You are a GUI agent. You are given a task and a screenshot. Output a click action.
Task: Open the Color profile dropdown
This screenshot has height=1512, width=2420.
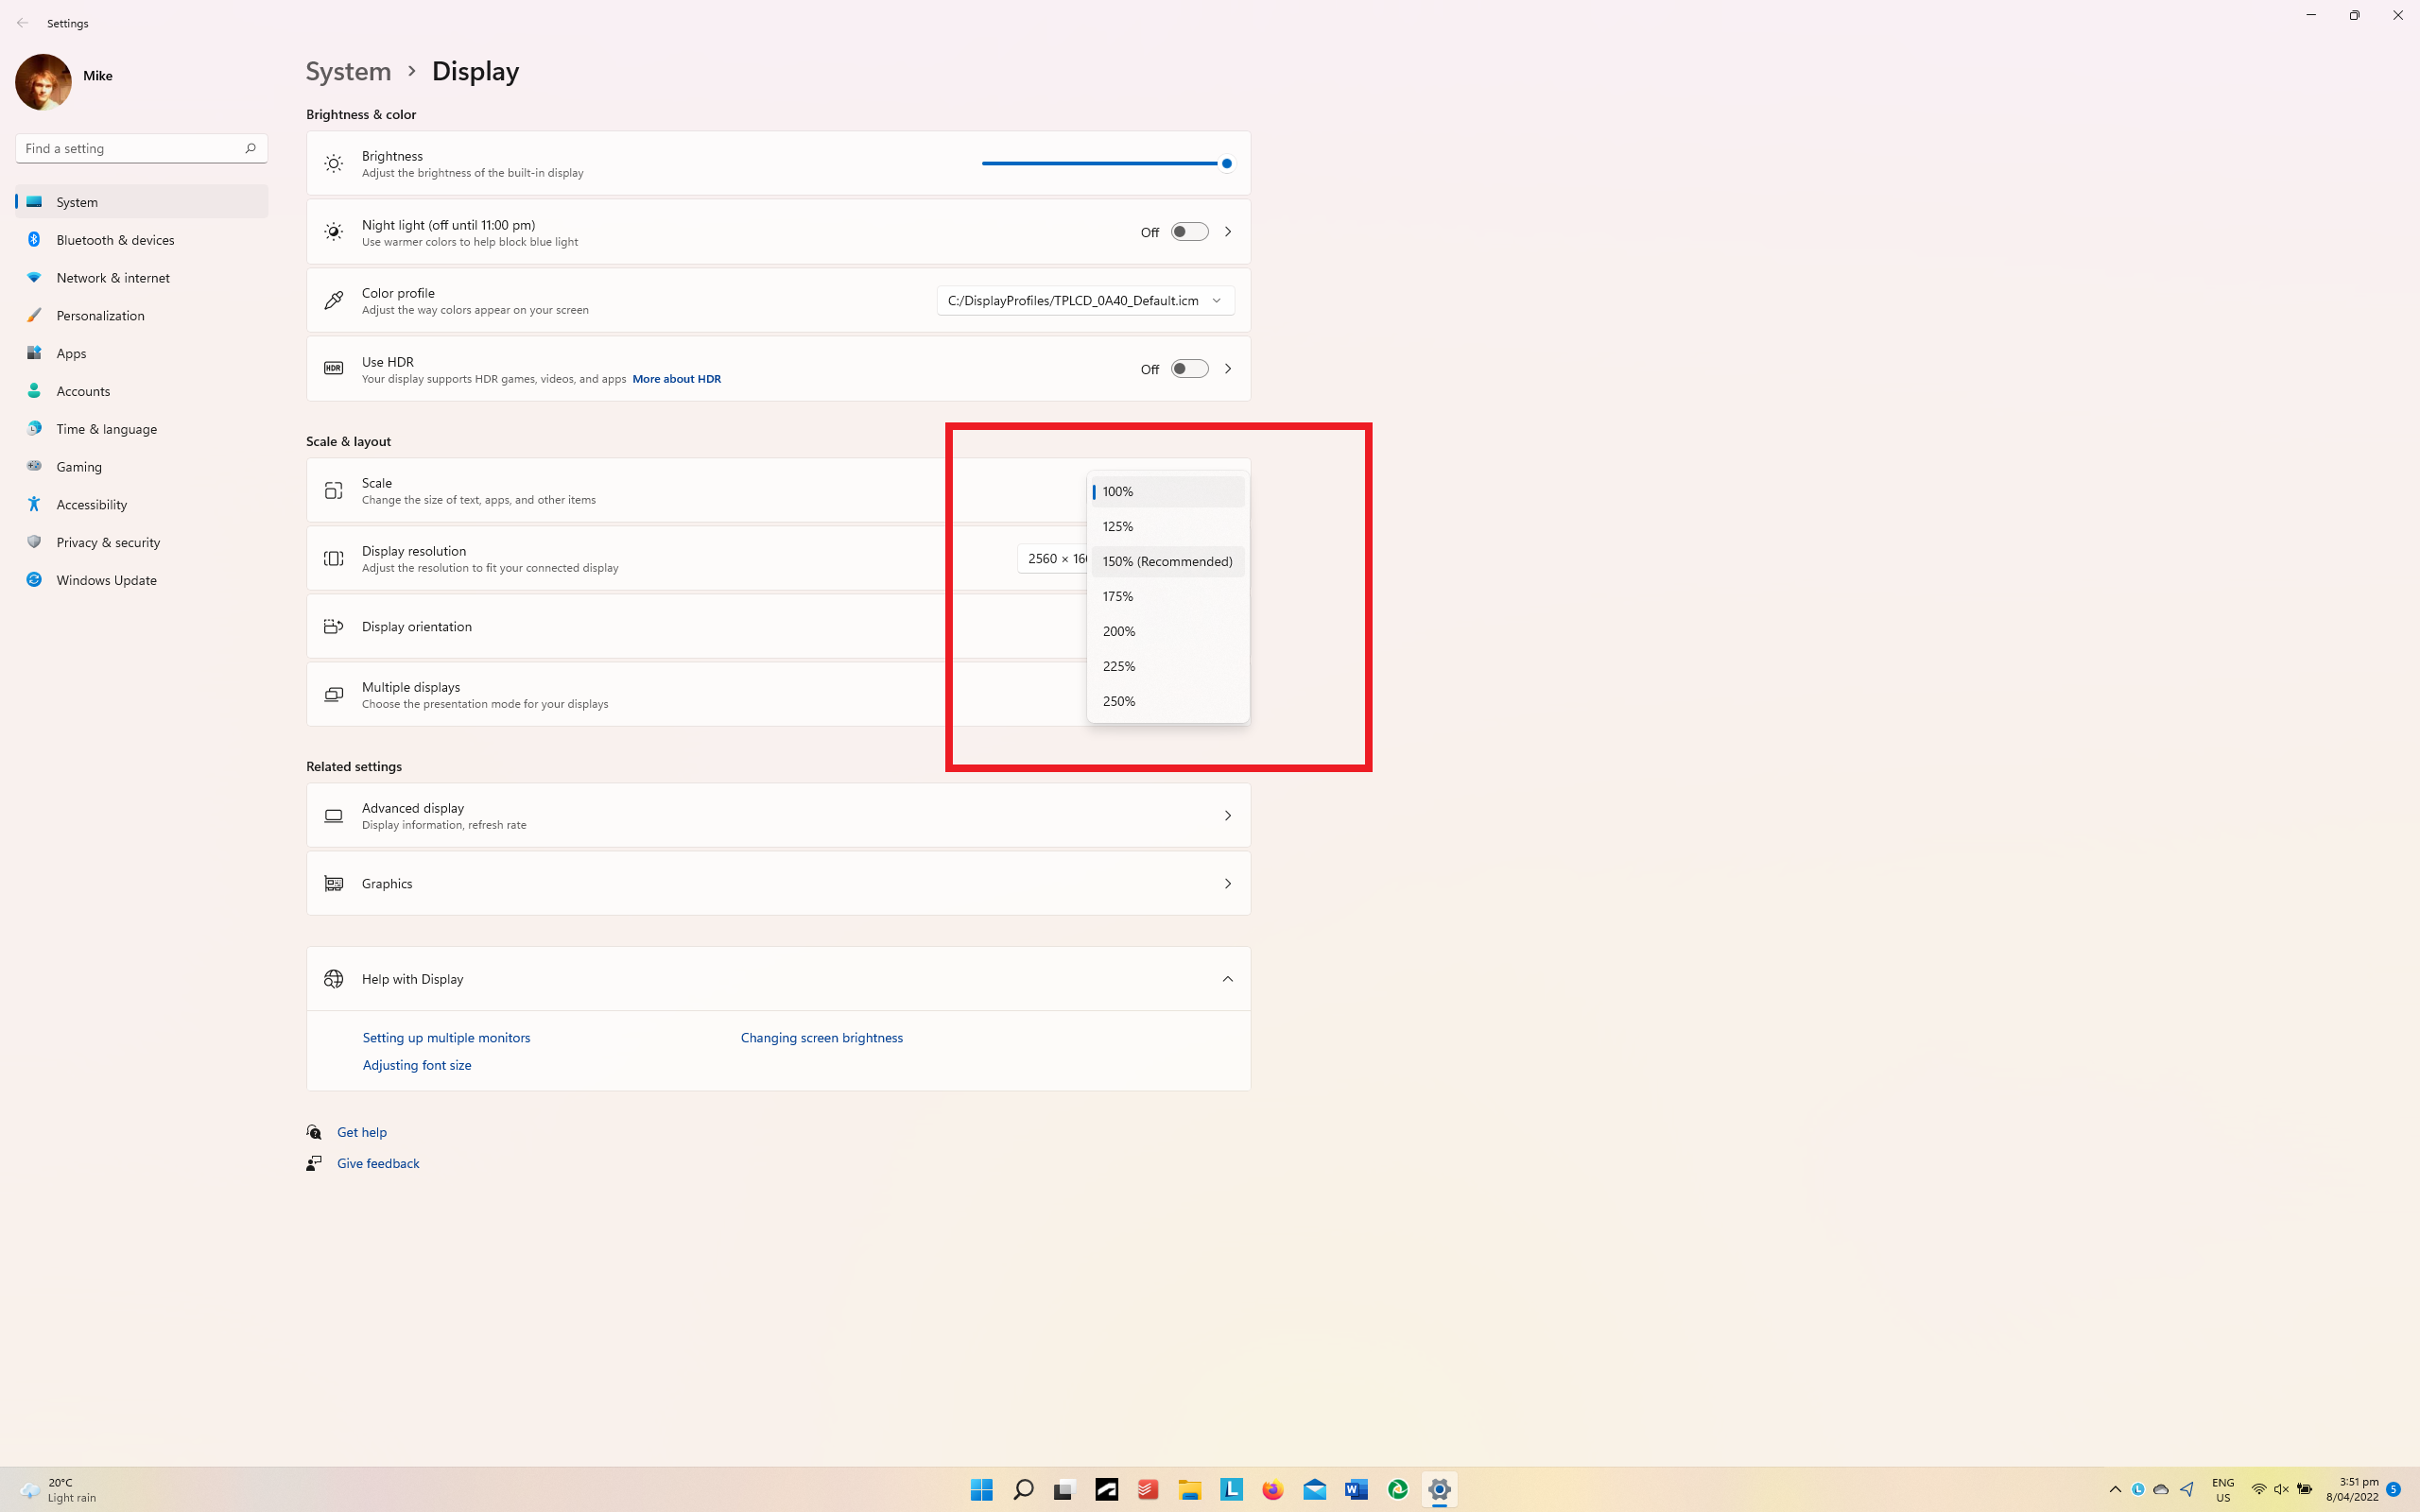[1085, 301]
